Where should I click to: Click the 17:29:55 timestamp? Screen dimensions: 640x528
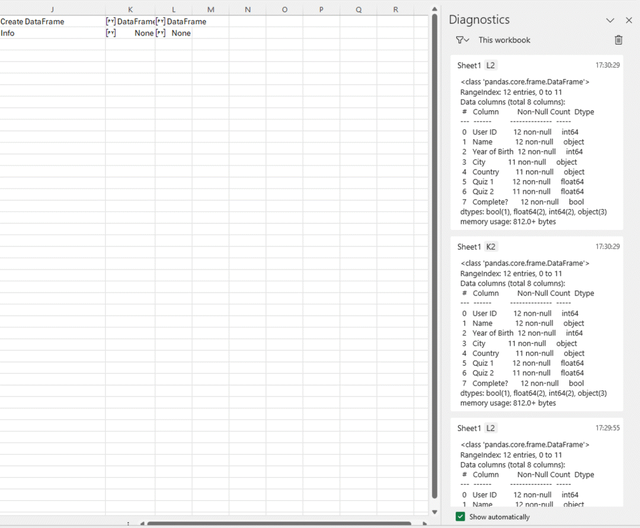coord(607,428)
